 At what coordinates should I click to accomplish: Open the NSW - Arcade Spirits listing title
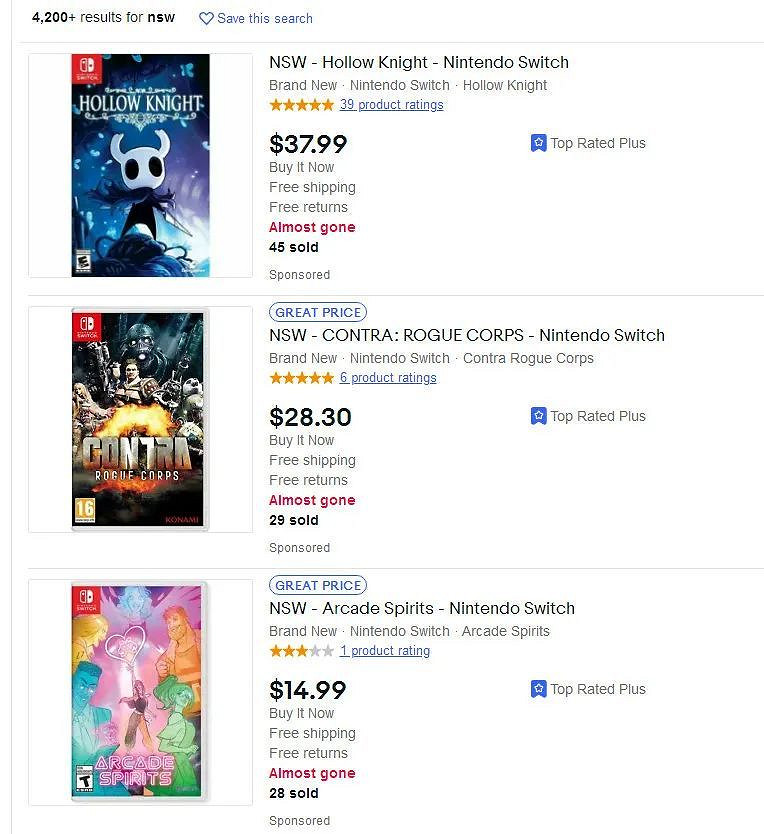pos(421,608)
